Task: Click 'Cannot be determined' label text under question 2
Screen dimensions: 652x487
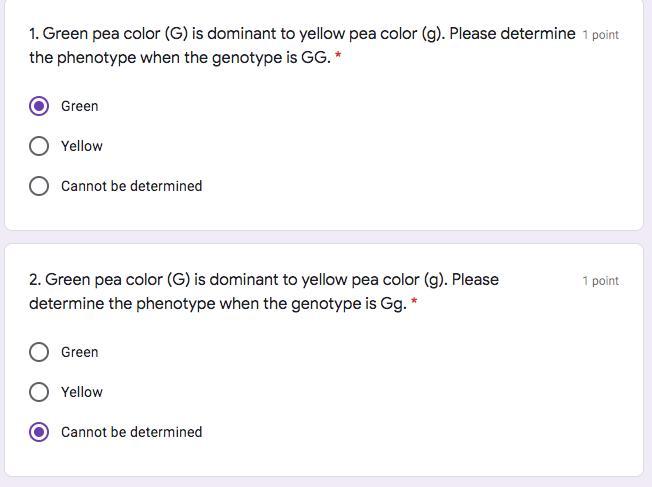Action: [131, 432]
